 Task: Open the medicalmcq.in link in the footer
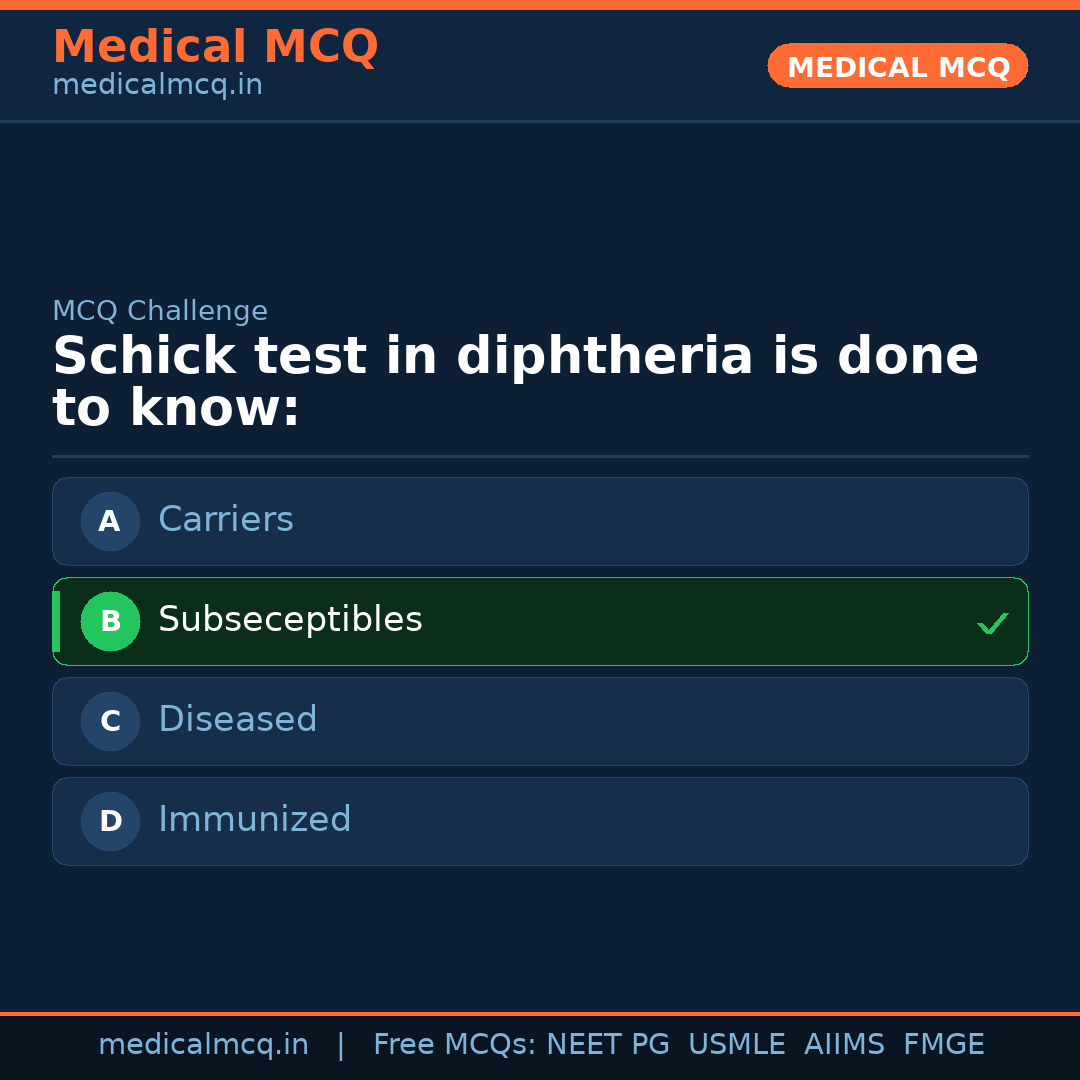(203, 1045)
